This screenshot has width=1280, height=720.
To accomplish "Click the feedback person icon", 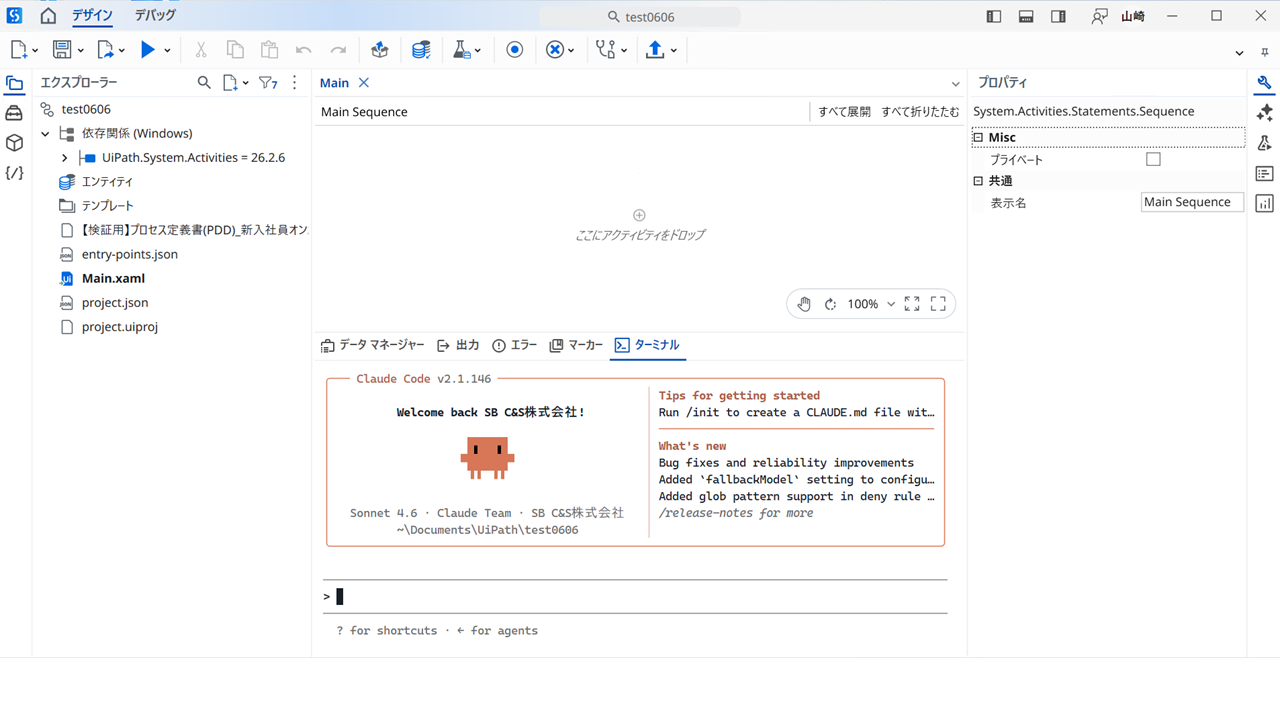I will (1100, 16).
